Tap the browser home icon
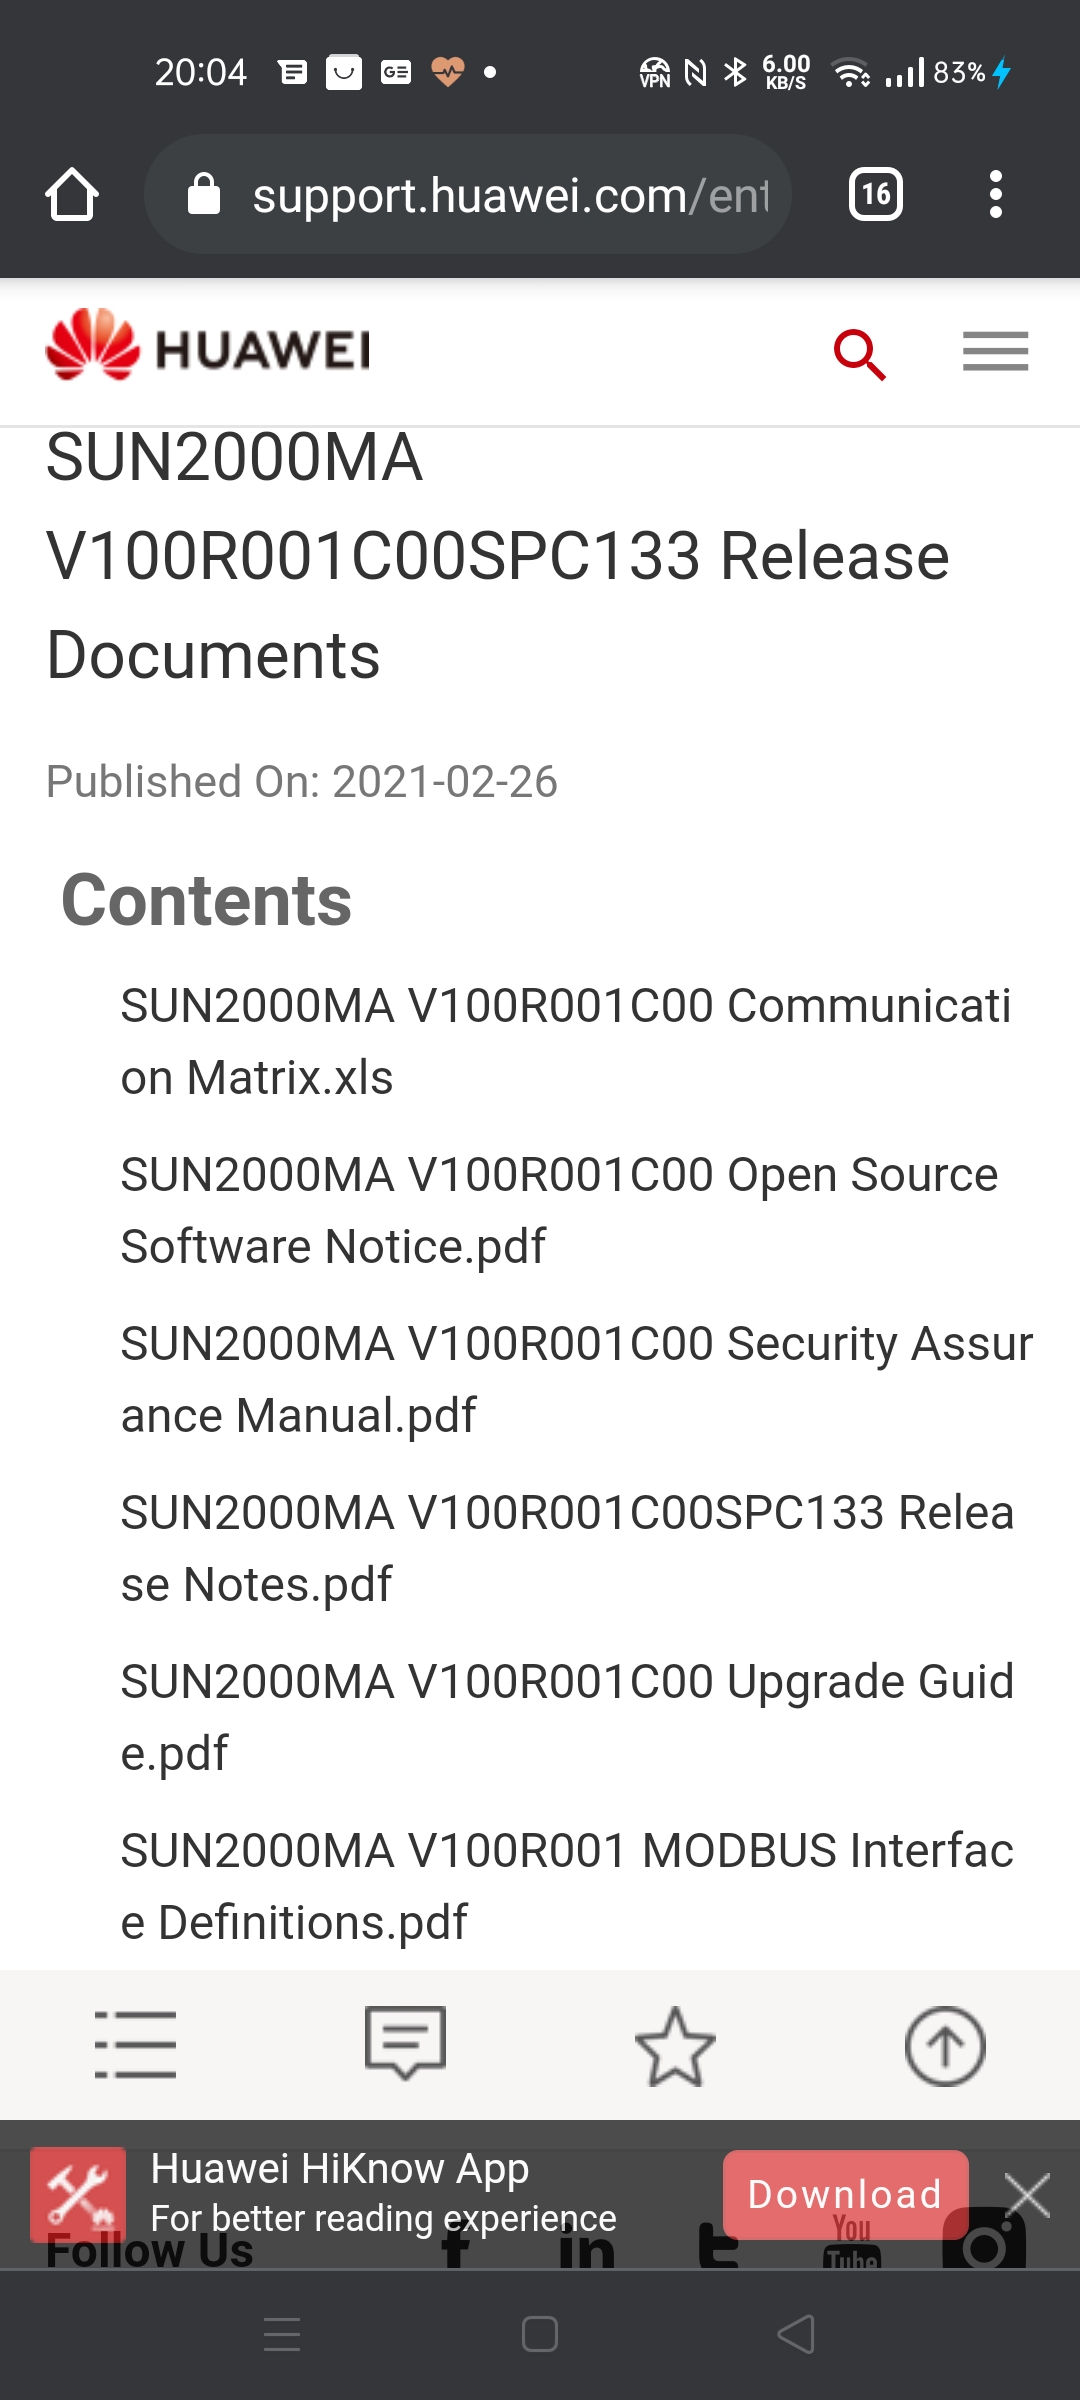Screen dimensions: 1080x2400 pos(72,194)
